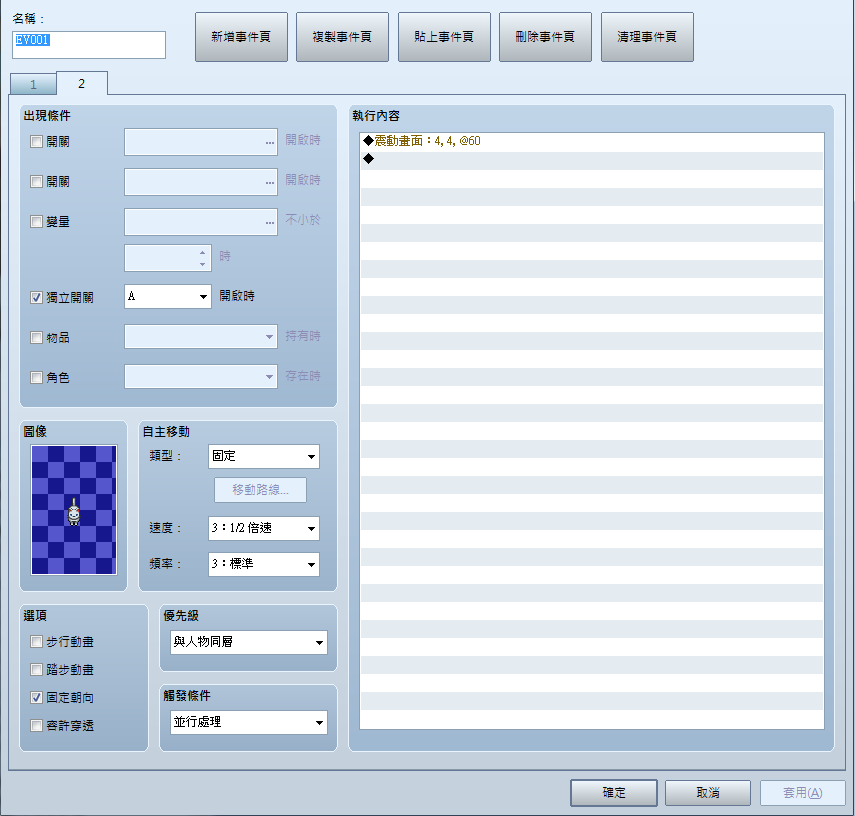Expand the 觸發條件 並行處理 dropdown
This screenshot has width=855, height=816.
tap(249, 723)
